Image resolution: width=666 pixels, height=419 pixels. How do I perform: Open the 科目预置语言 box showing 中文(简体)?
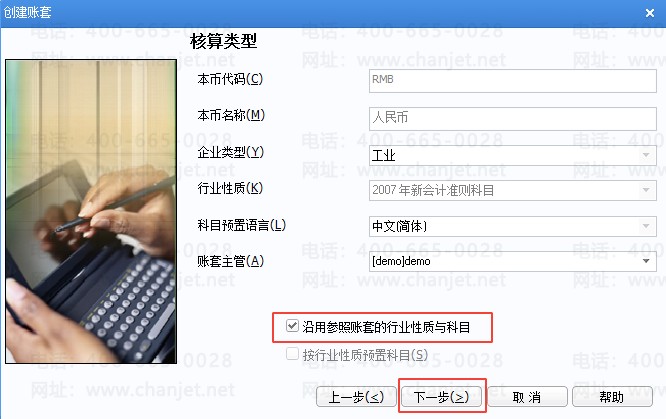(513, 226)
